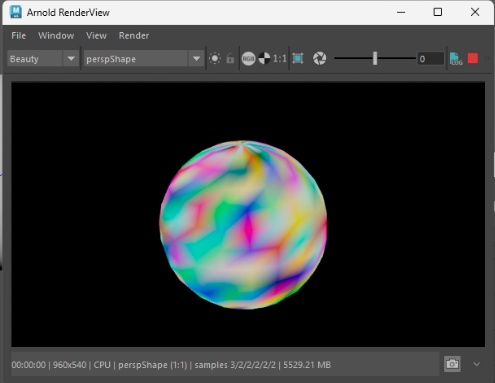This screenshot has height=383, width=495.
Task: Minimize the Arnold RenderView window
Action: [x=401, y=12]
